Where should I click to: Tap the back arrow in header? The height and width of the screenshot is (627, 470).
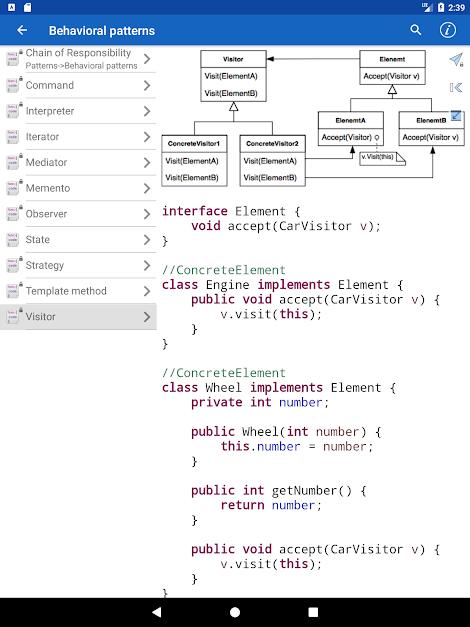pos(22,30)
